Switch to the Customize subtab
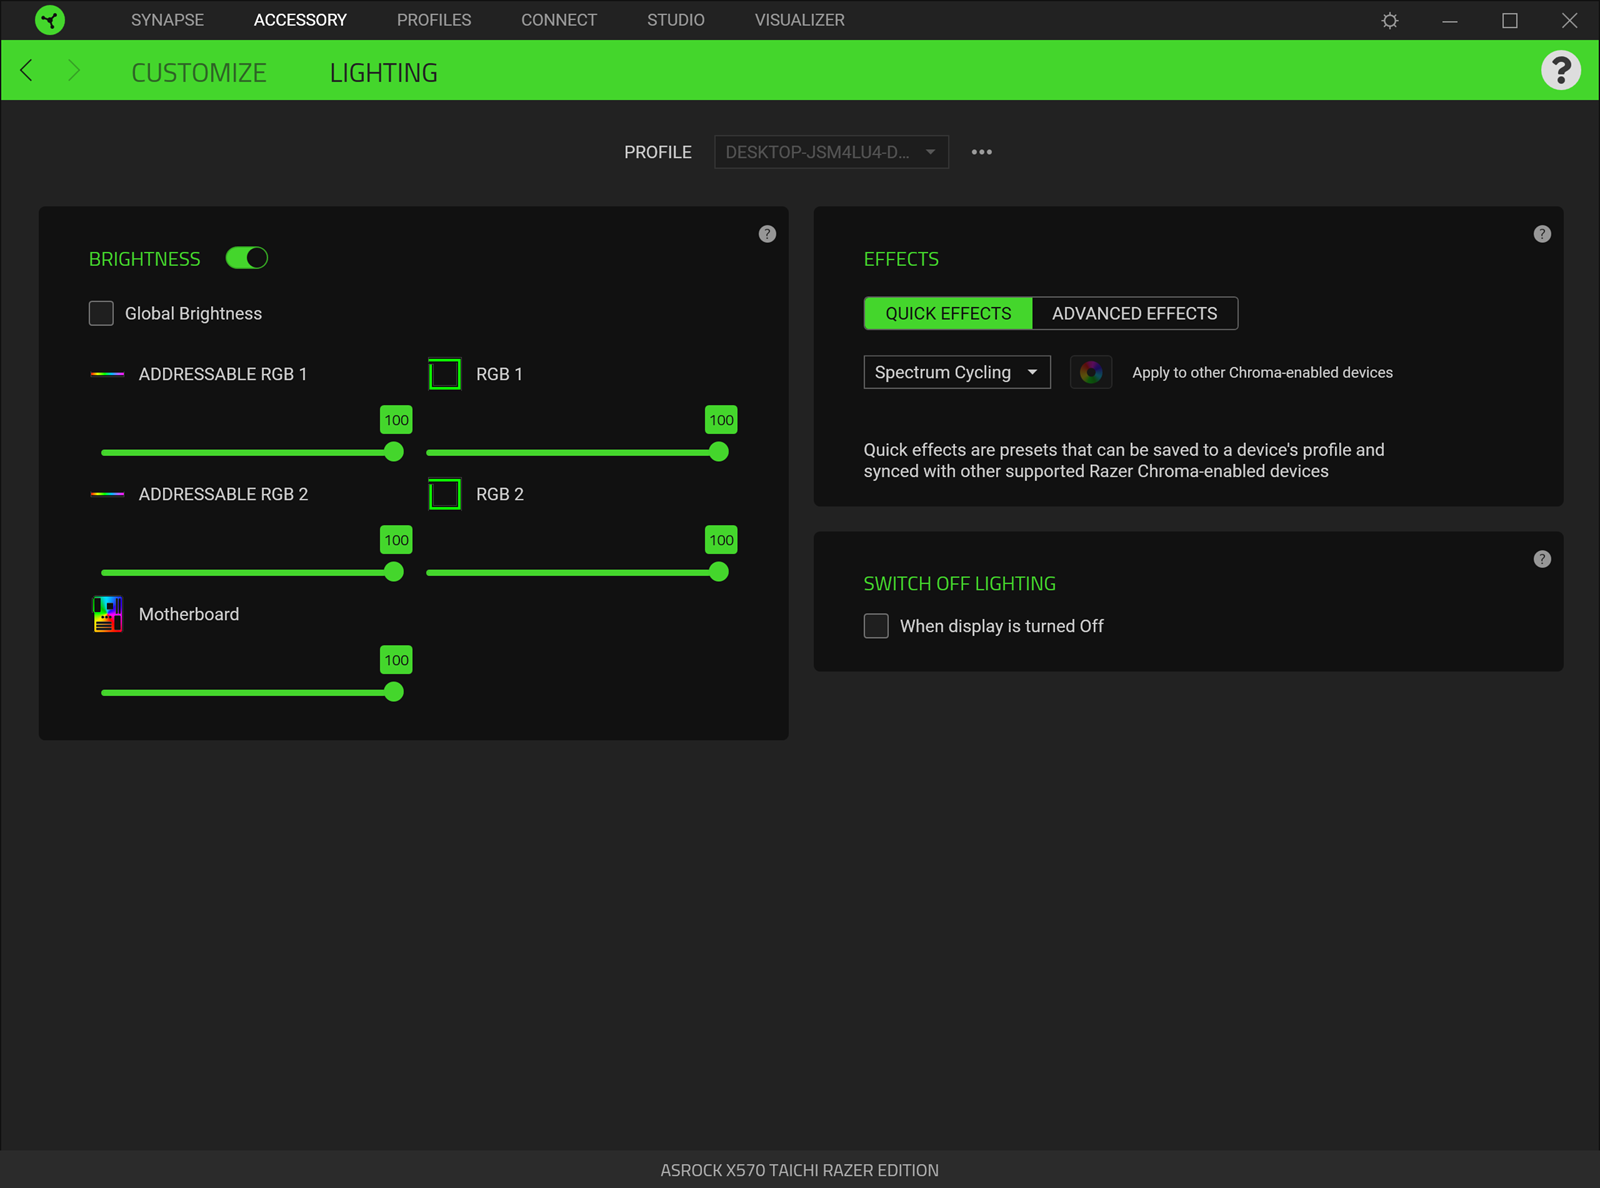Screen dimensions: 1600x1188 199,72
